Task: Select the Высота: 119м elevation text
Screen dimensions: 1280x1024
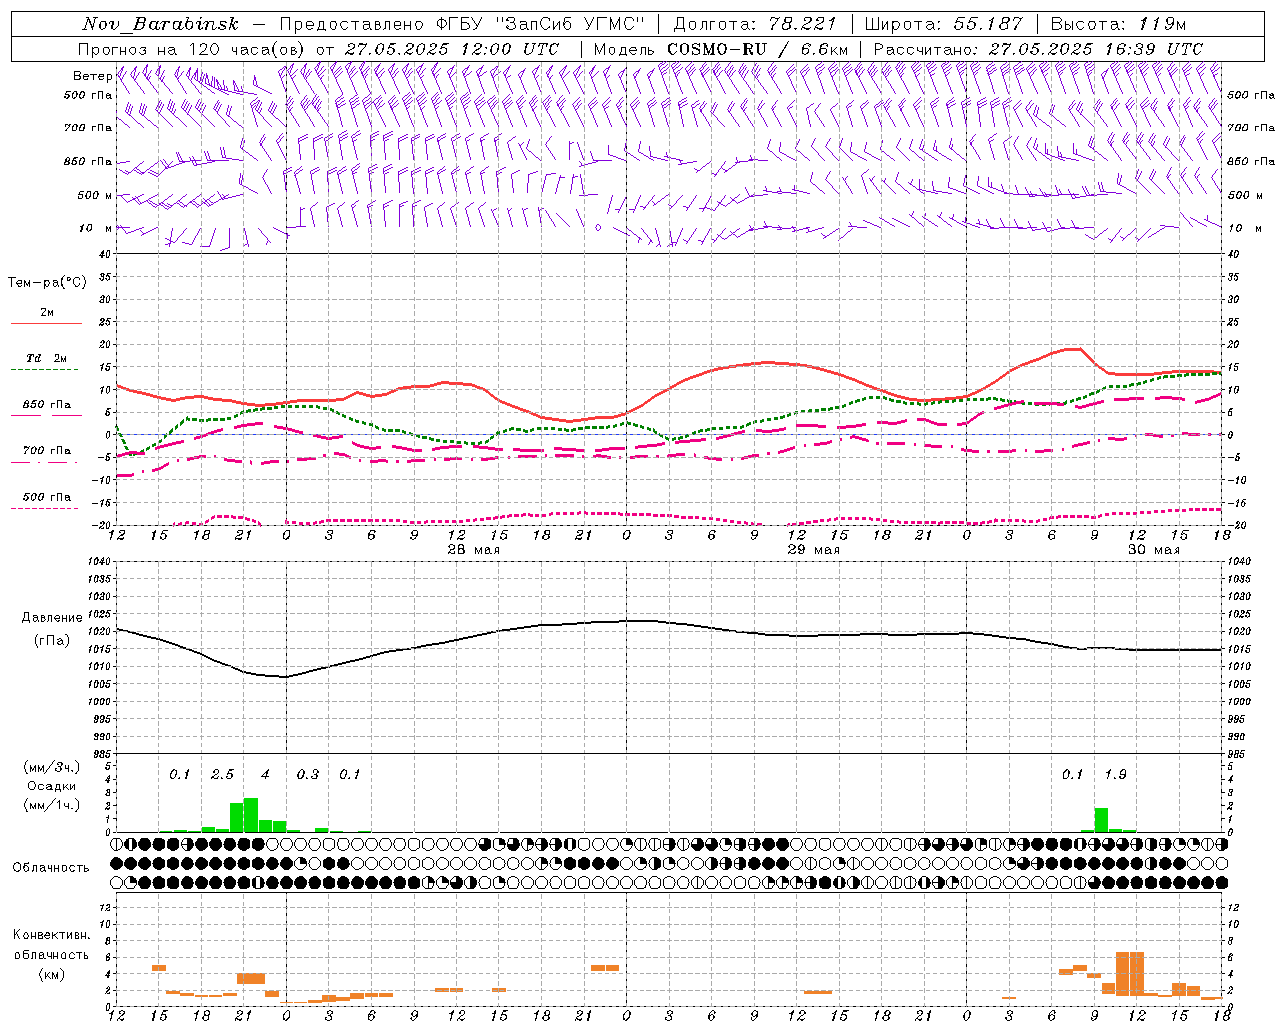Action: [x=1118, y=24]
